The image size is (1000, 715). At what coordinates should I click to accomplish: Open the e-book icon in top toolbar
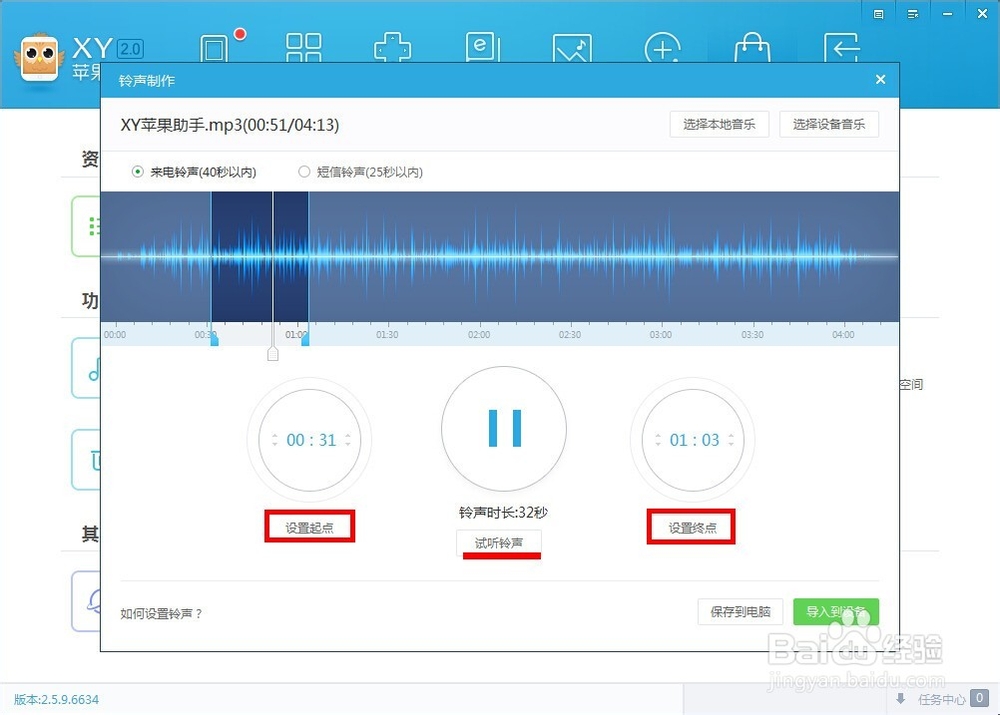[x=483, y=48]
